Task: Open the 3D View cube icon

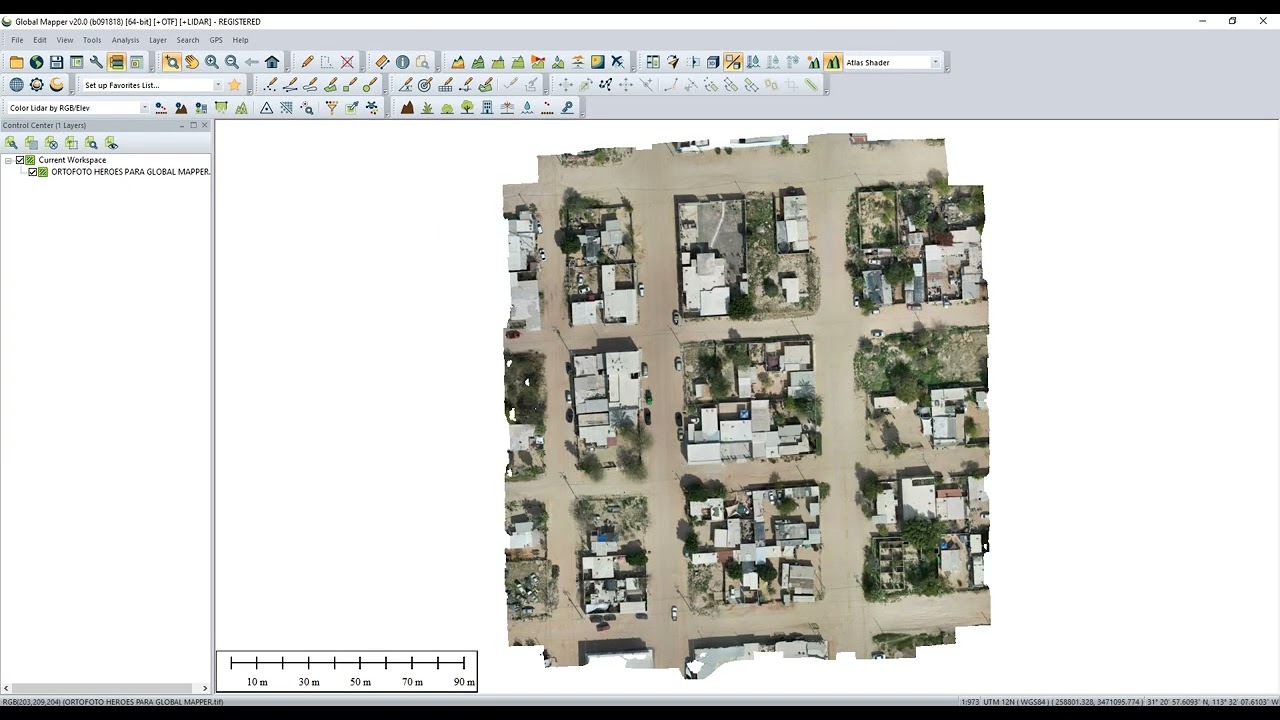Action: point(713,62)
